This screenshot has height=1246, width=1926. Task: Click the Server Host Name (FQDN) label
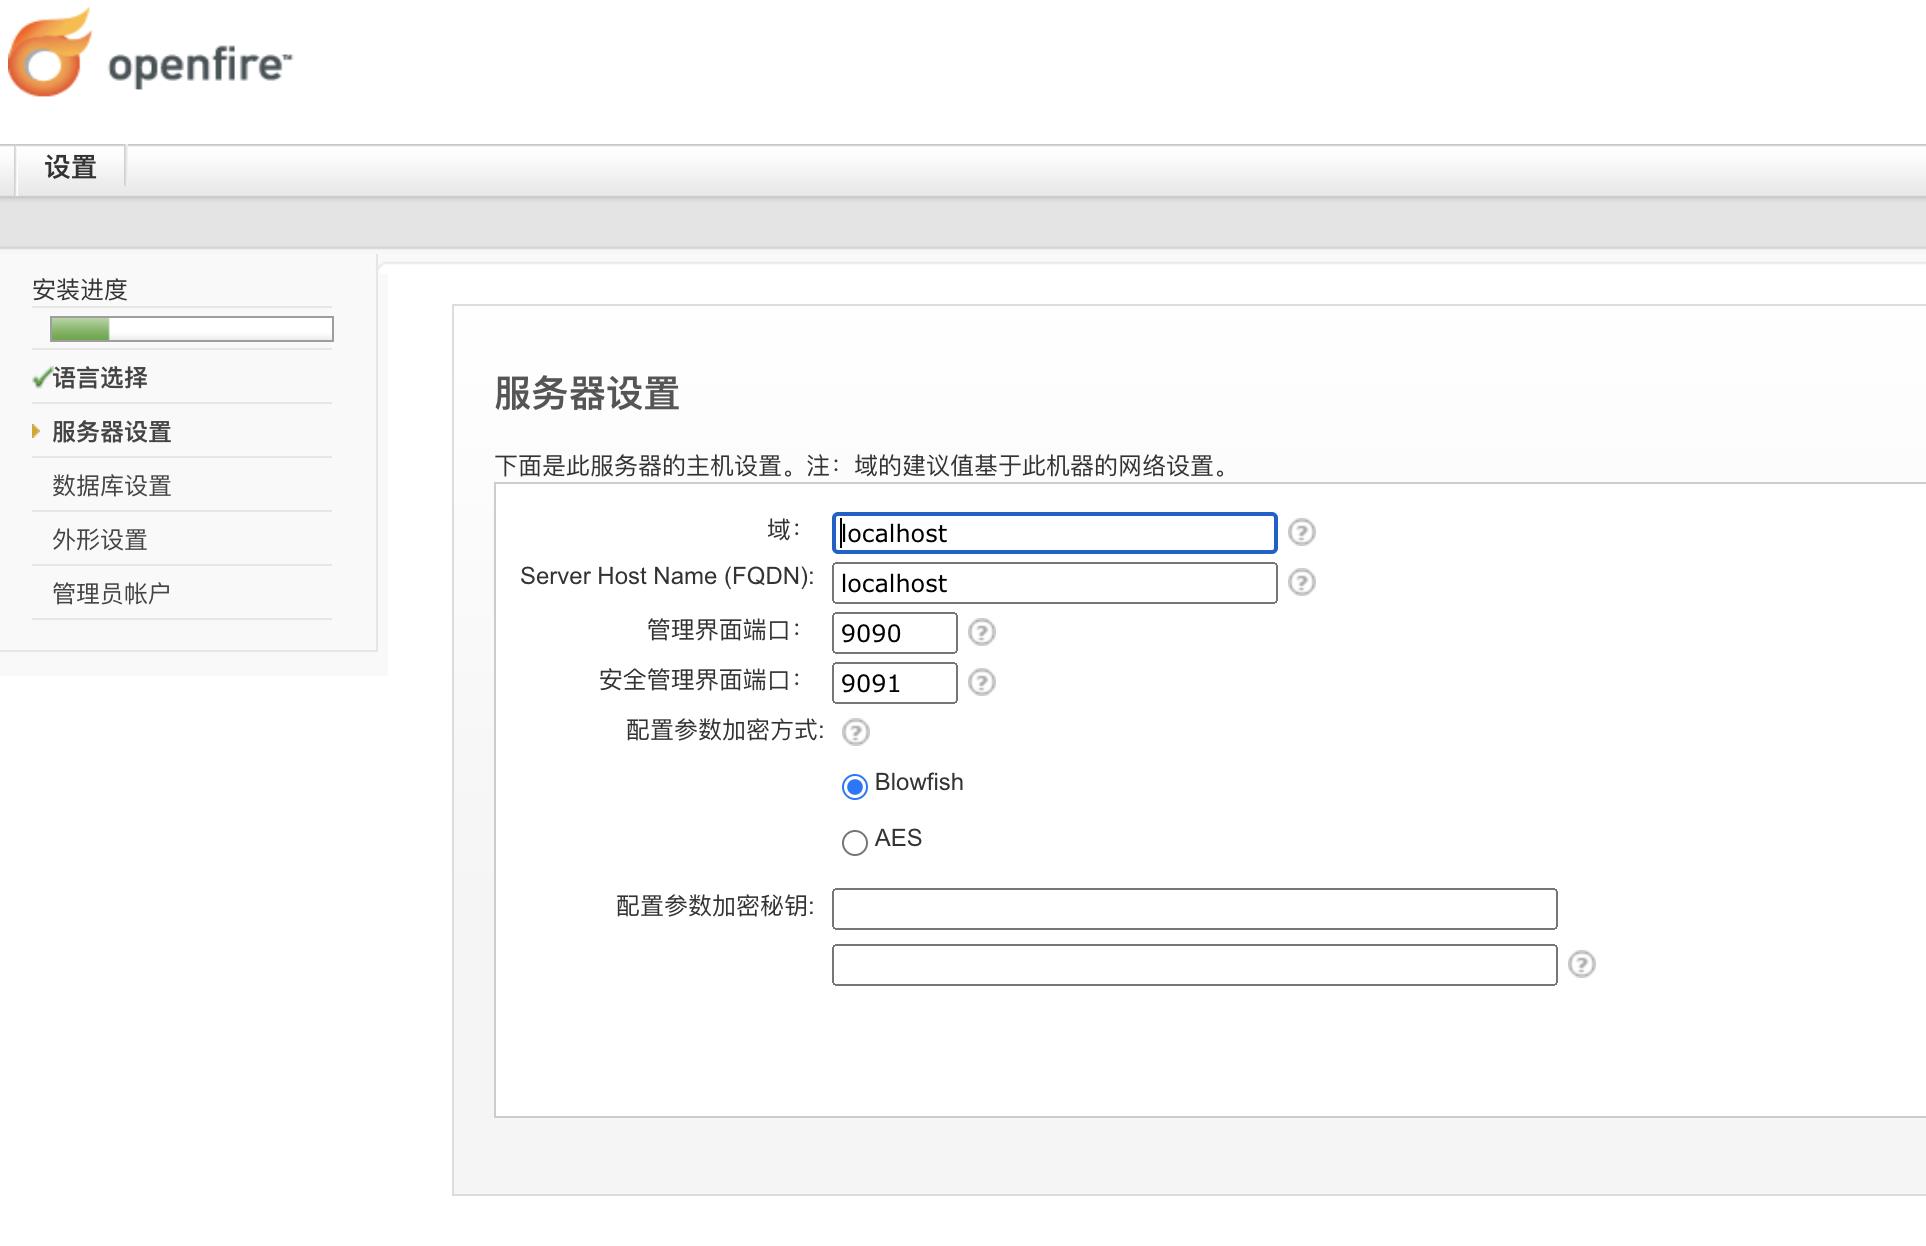[667, 576]
